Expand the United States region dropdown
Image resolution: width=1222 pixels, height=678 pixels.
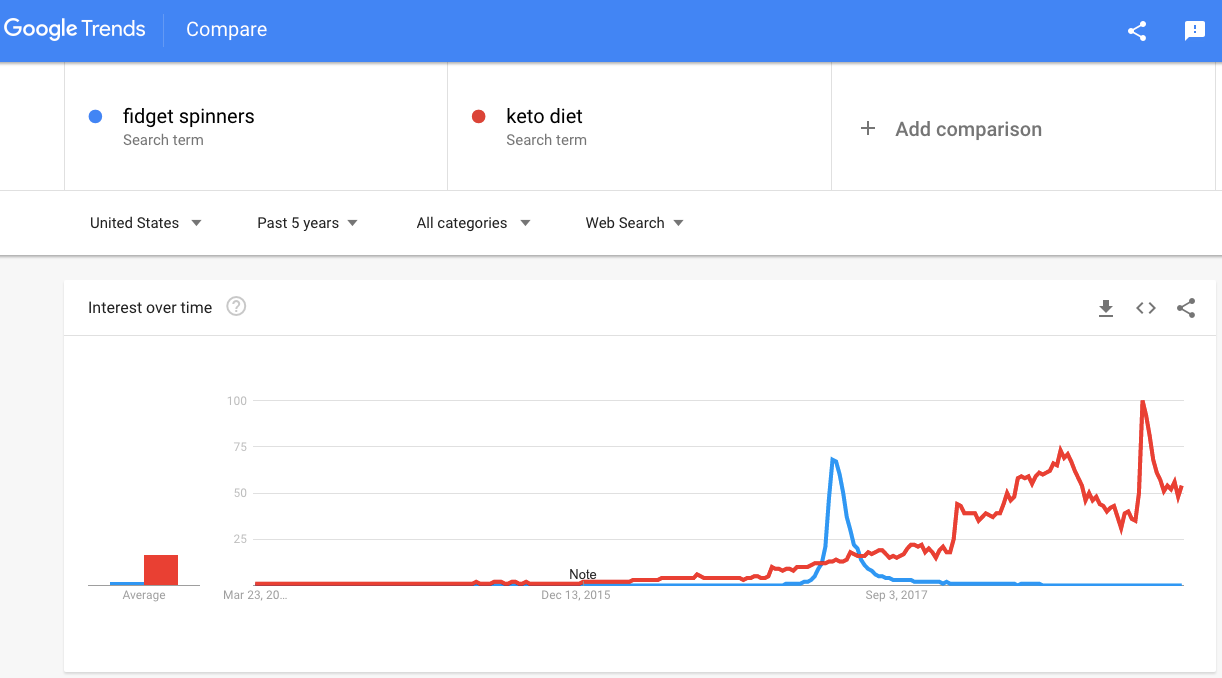pos(146,223)
